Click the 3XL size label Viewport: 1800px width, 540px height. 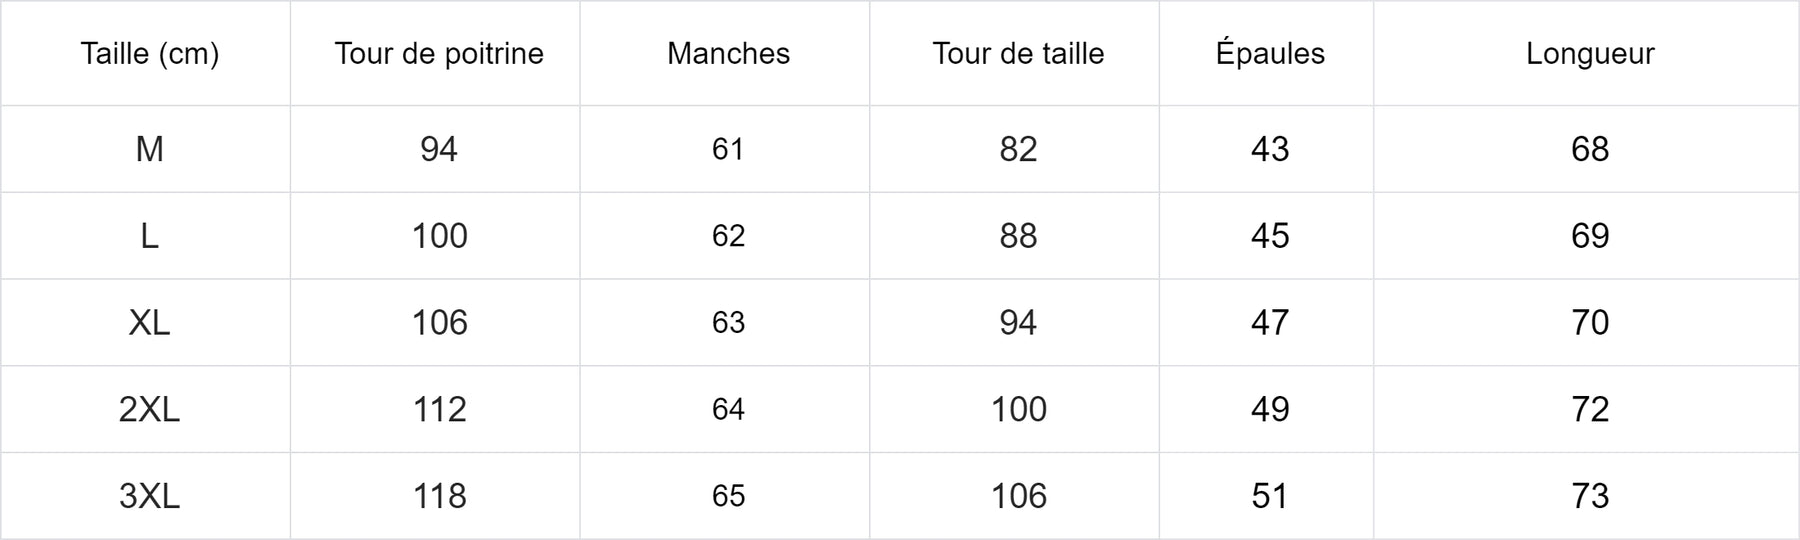[x=150, y=496]
